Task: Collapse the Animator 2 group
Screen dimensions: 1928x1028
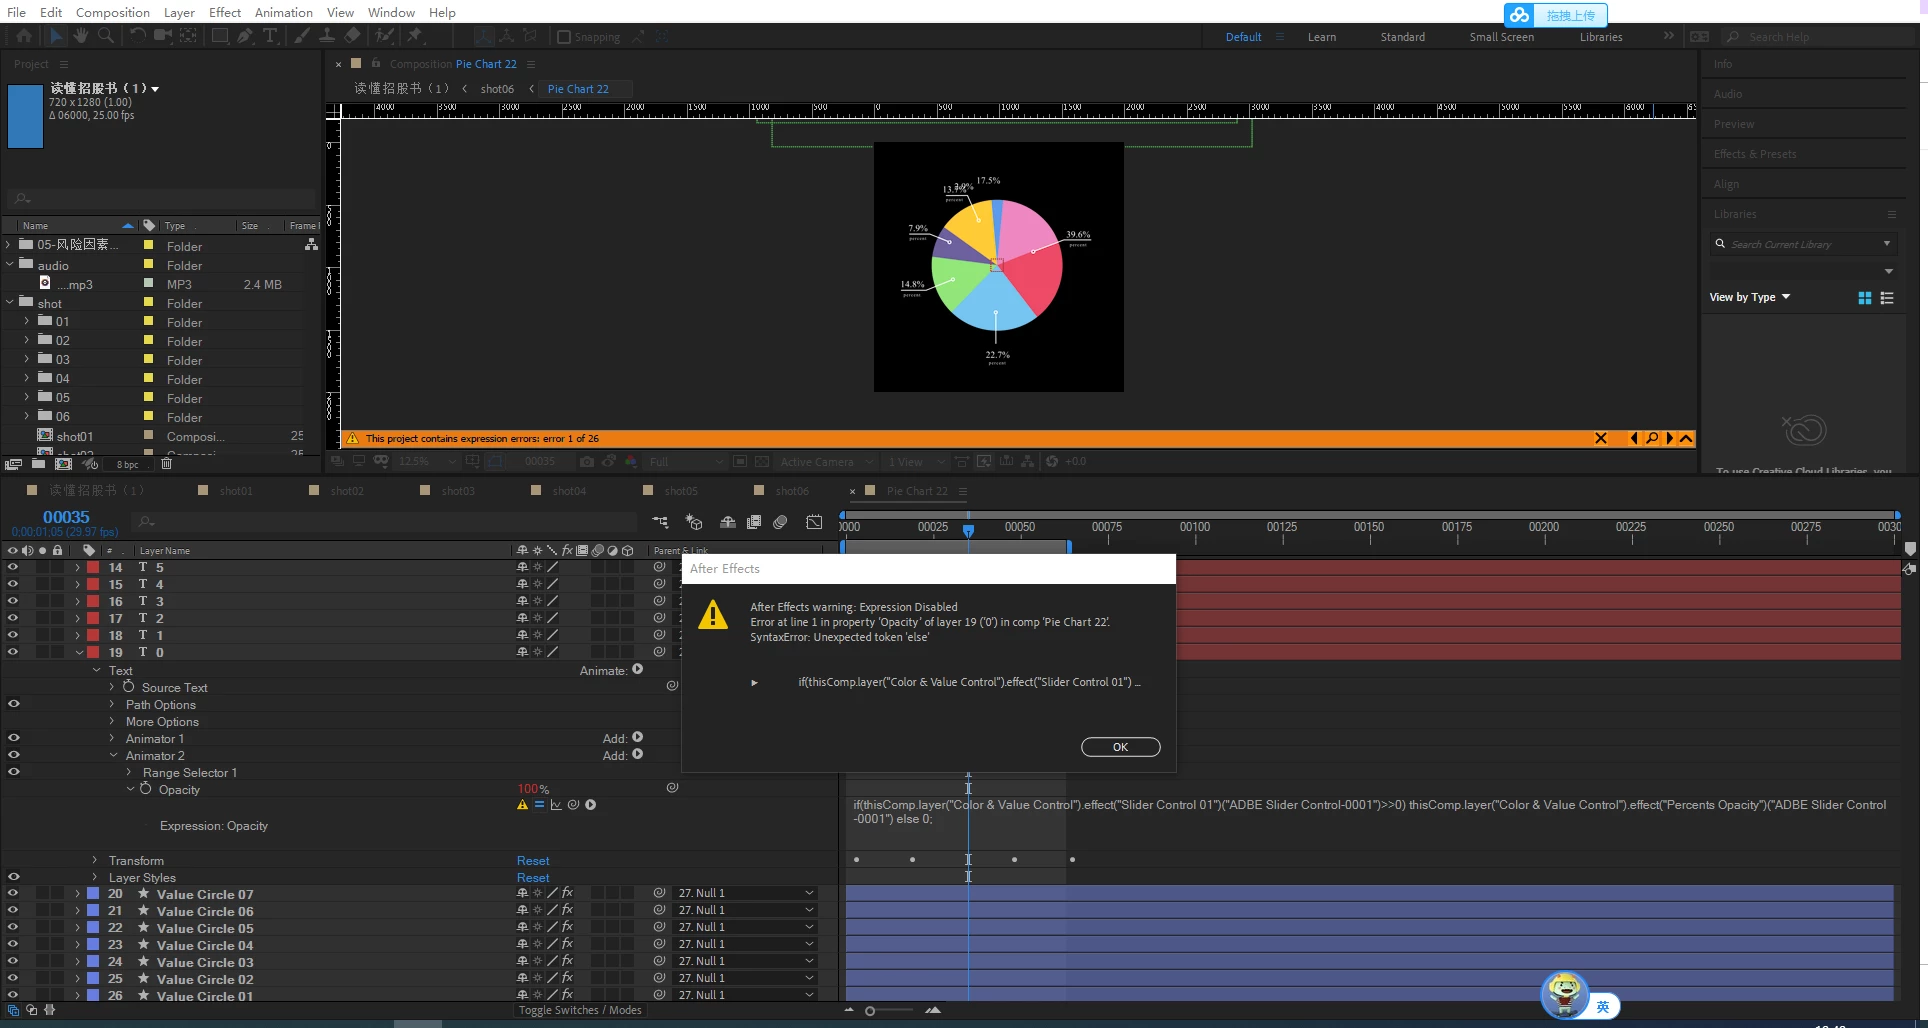Action: (x=113, y=755)
